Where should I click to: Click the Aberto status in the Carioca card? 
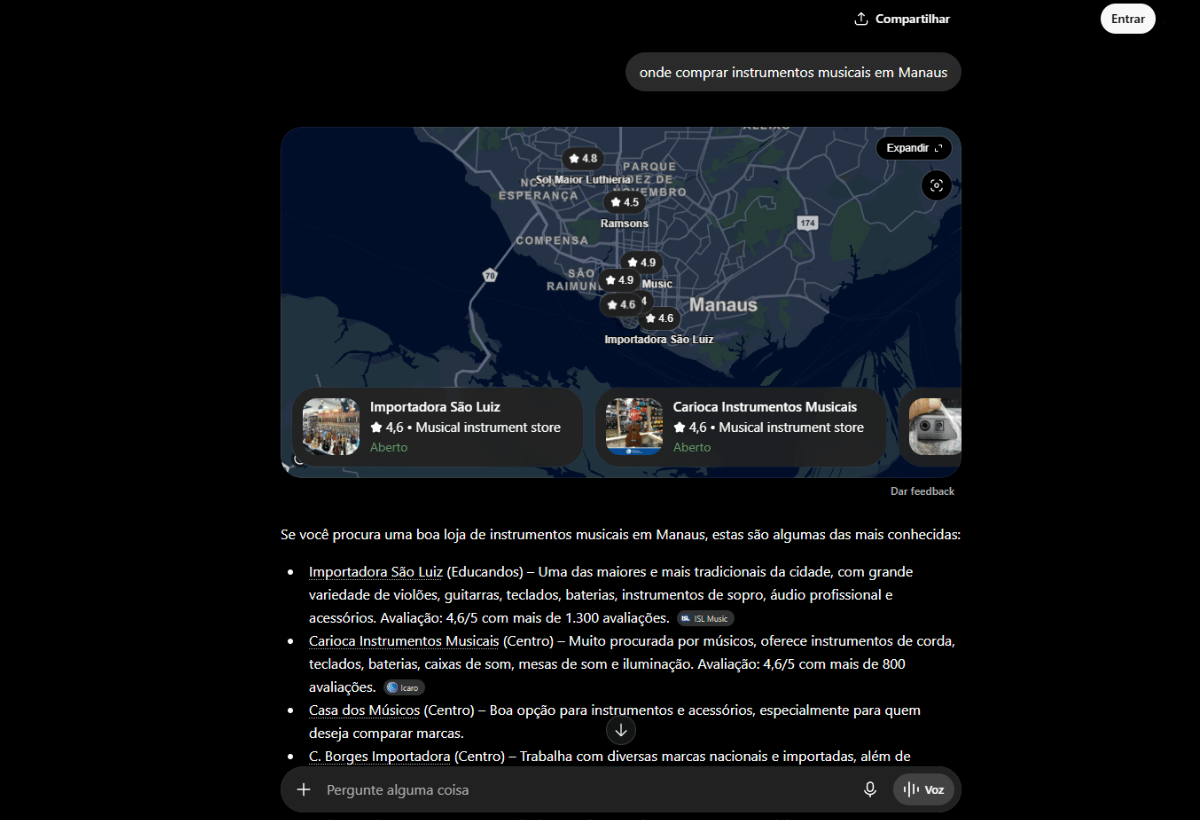pos(692,447)
